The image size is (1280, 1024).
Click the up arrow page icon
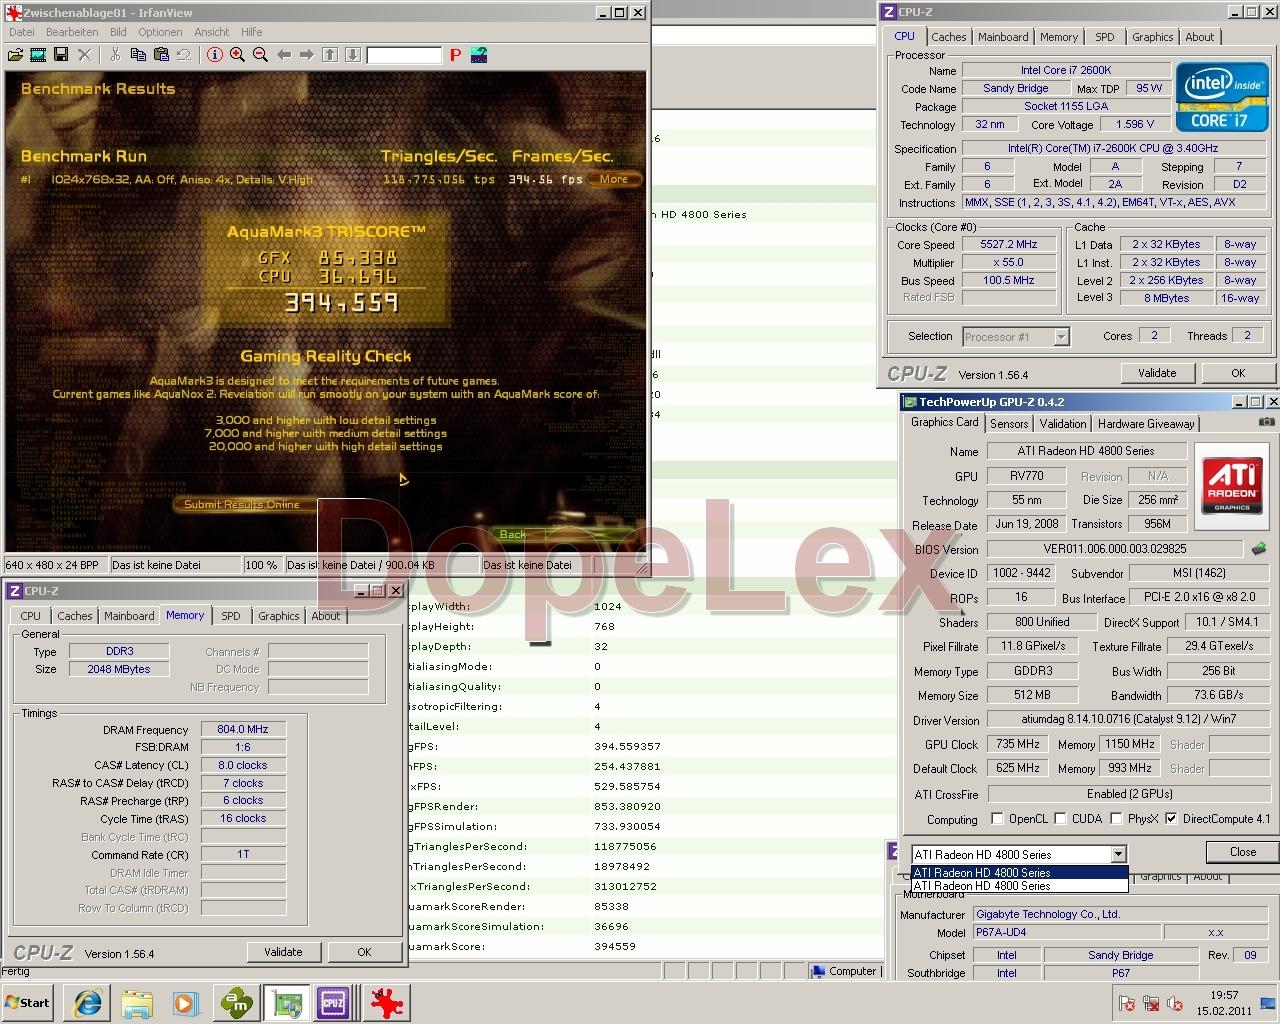[x=330, y=54]
